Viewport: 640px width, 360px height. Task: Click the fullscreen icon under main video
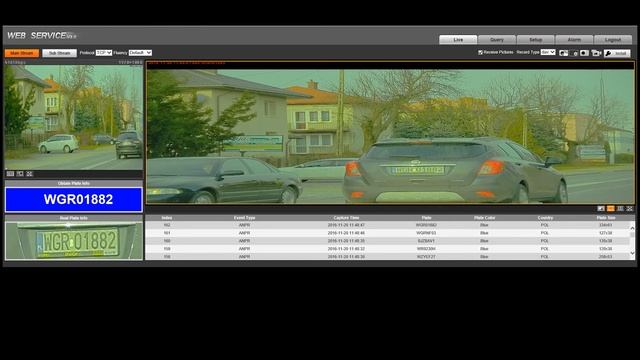pyautogui.click(x=630, y=209)
